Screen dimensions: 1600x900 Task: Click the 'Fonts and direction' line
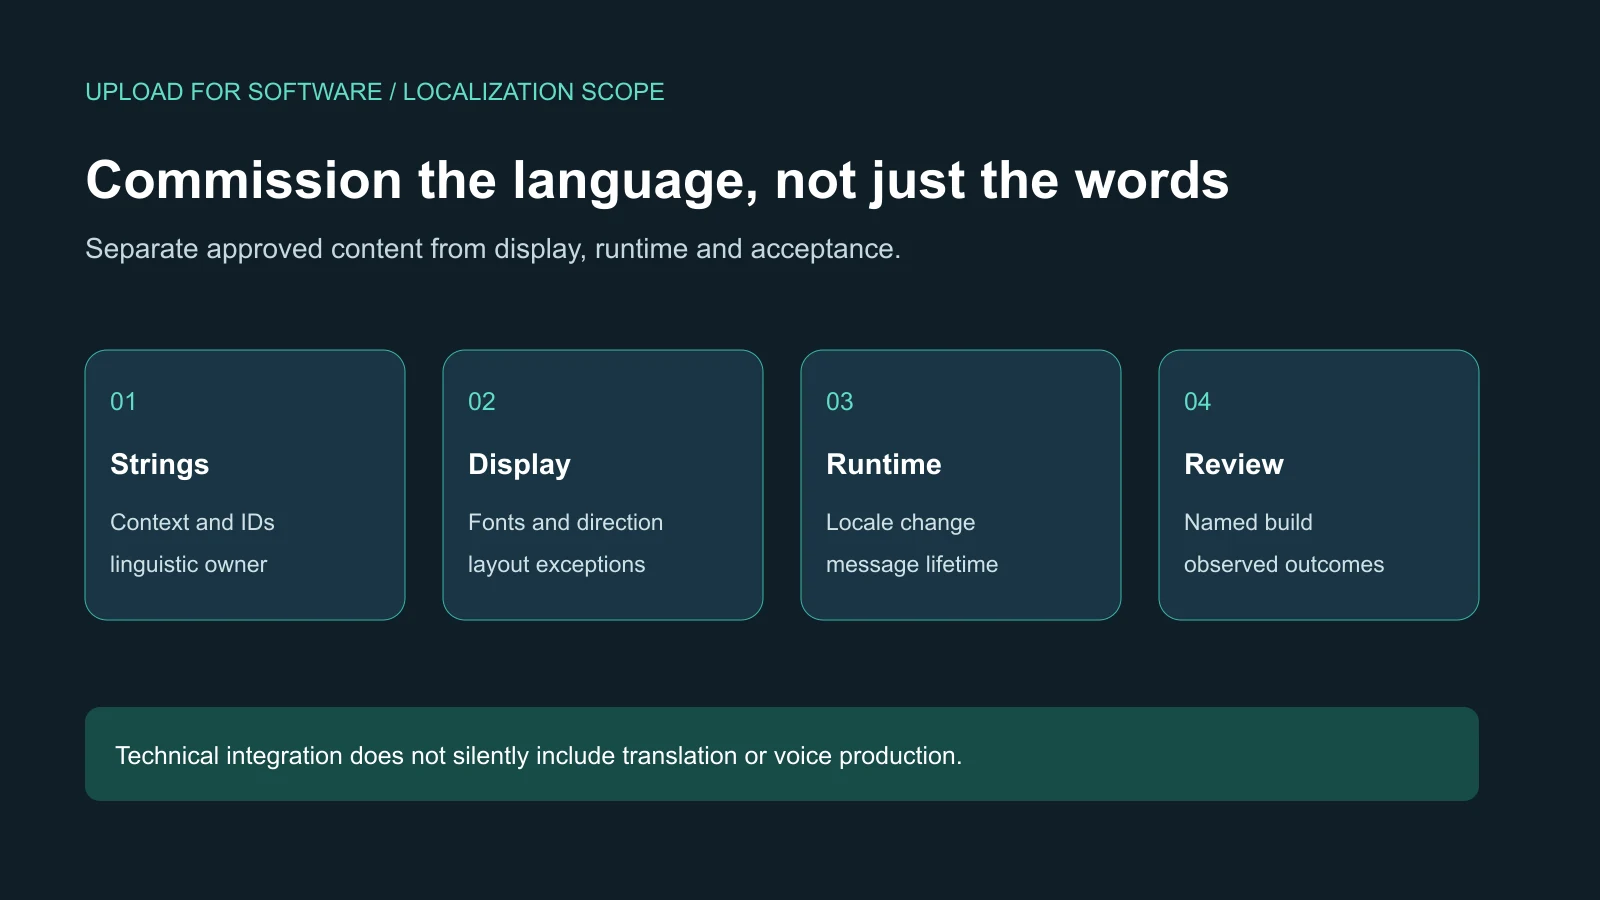pyautogui.click(x=565, y=522)
